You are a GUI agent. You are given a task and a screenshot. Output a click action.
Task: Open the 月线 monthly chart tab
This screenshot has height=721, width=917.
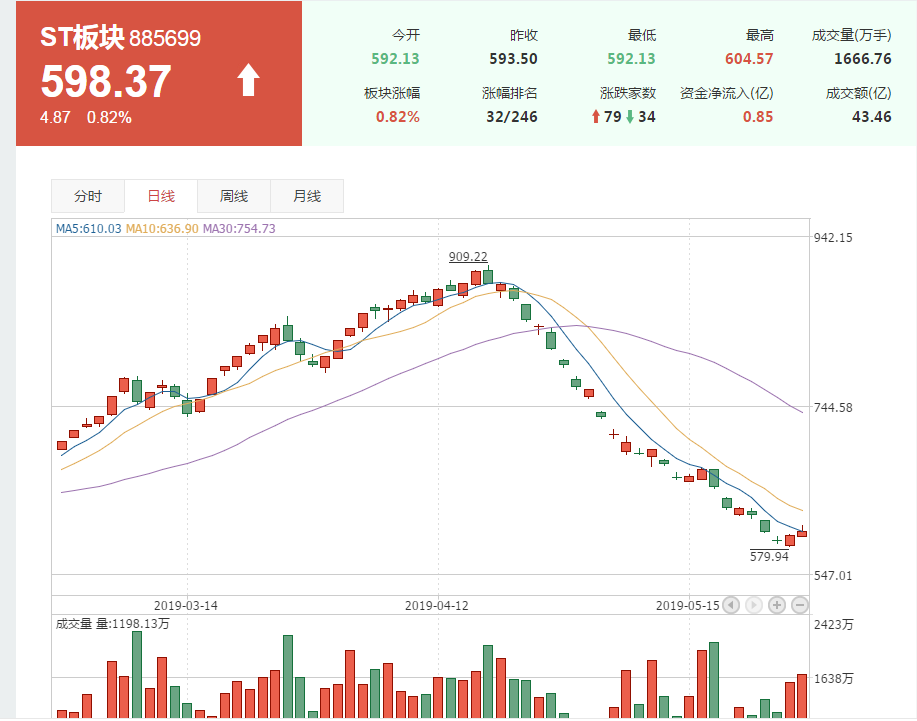click(x=307, y=196)
